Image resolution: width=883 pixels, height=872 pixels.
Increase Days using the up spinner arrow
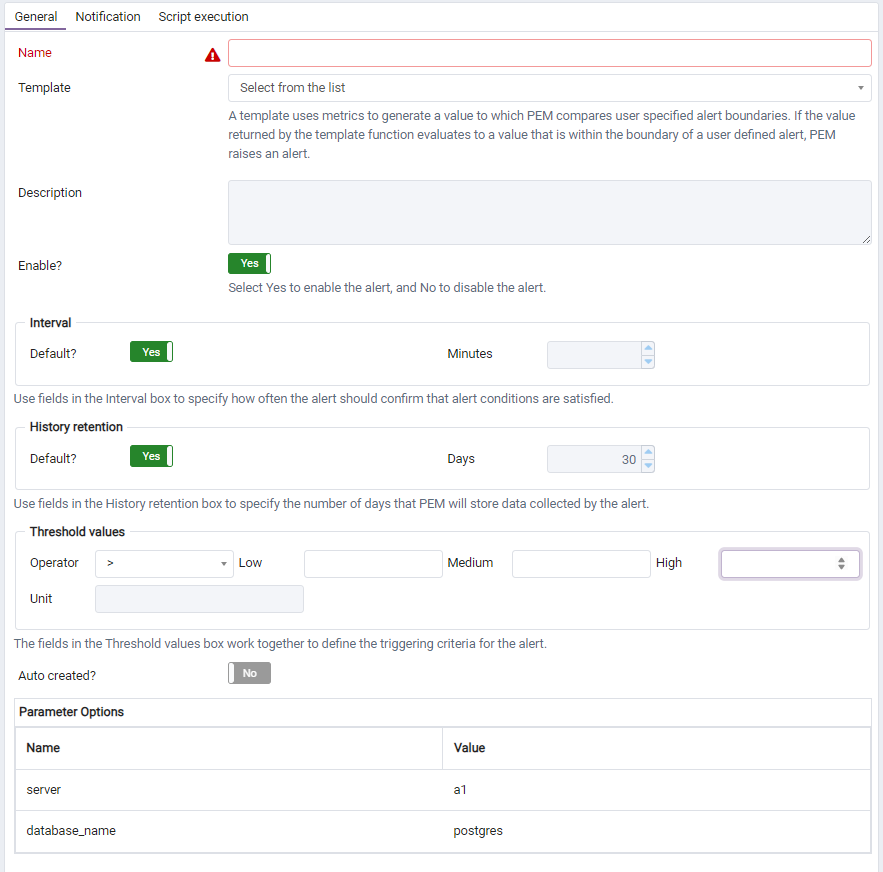(x=648, y=452)
